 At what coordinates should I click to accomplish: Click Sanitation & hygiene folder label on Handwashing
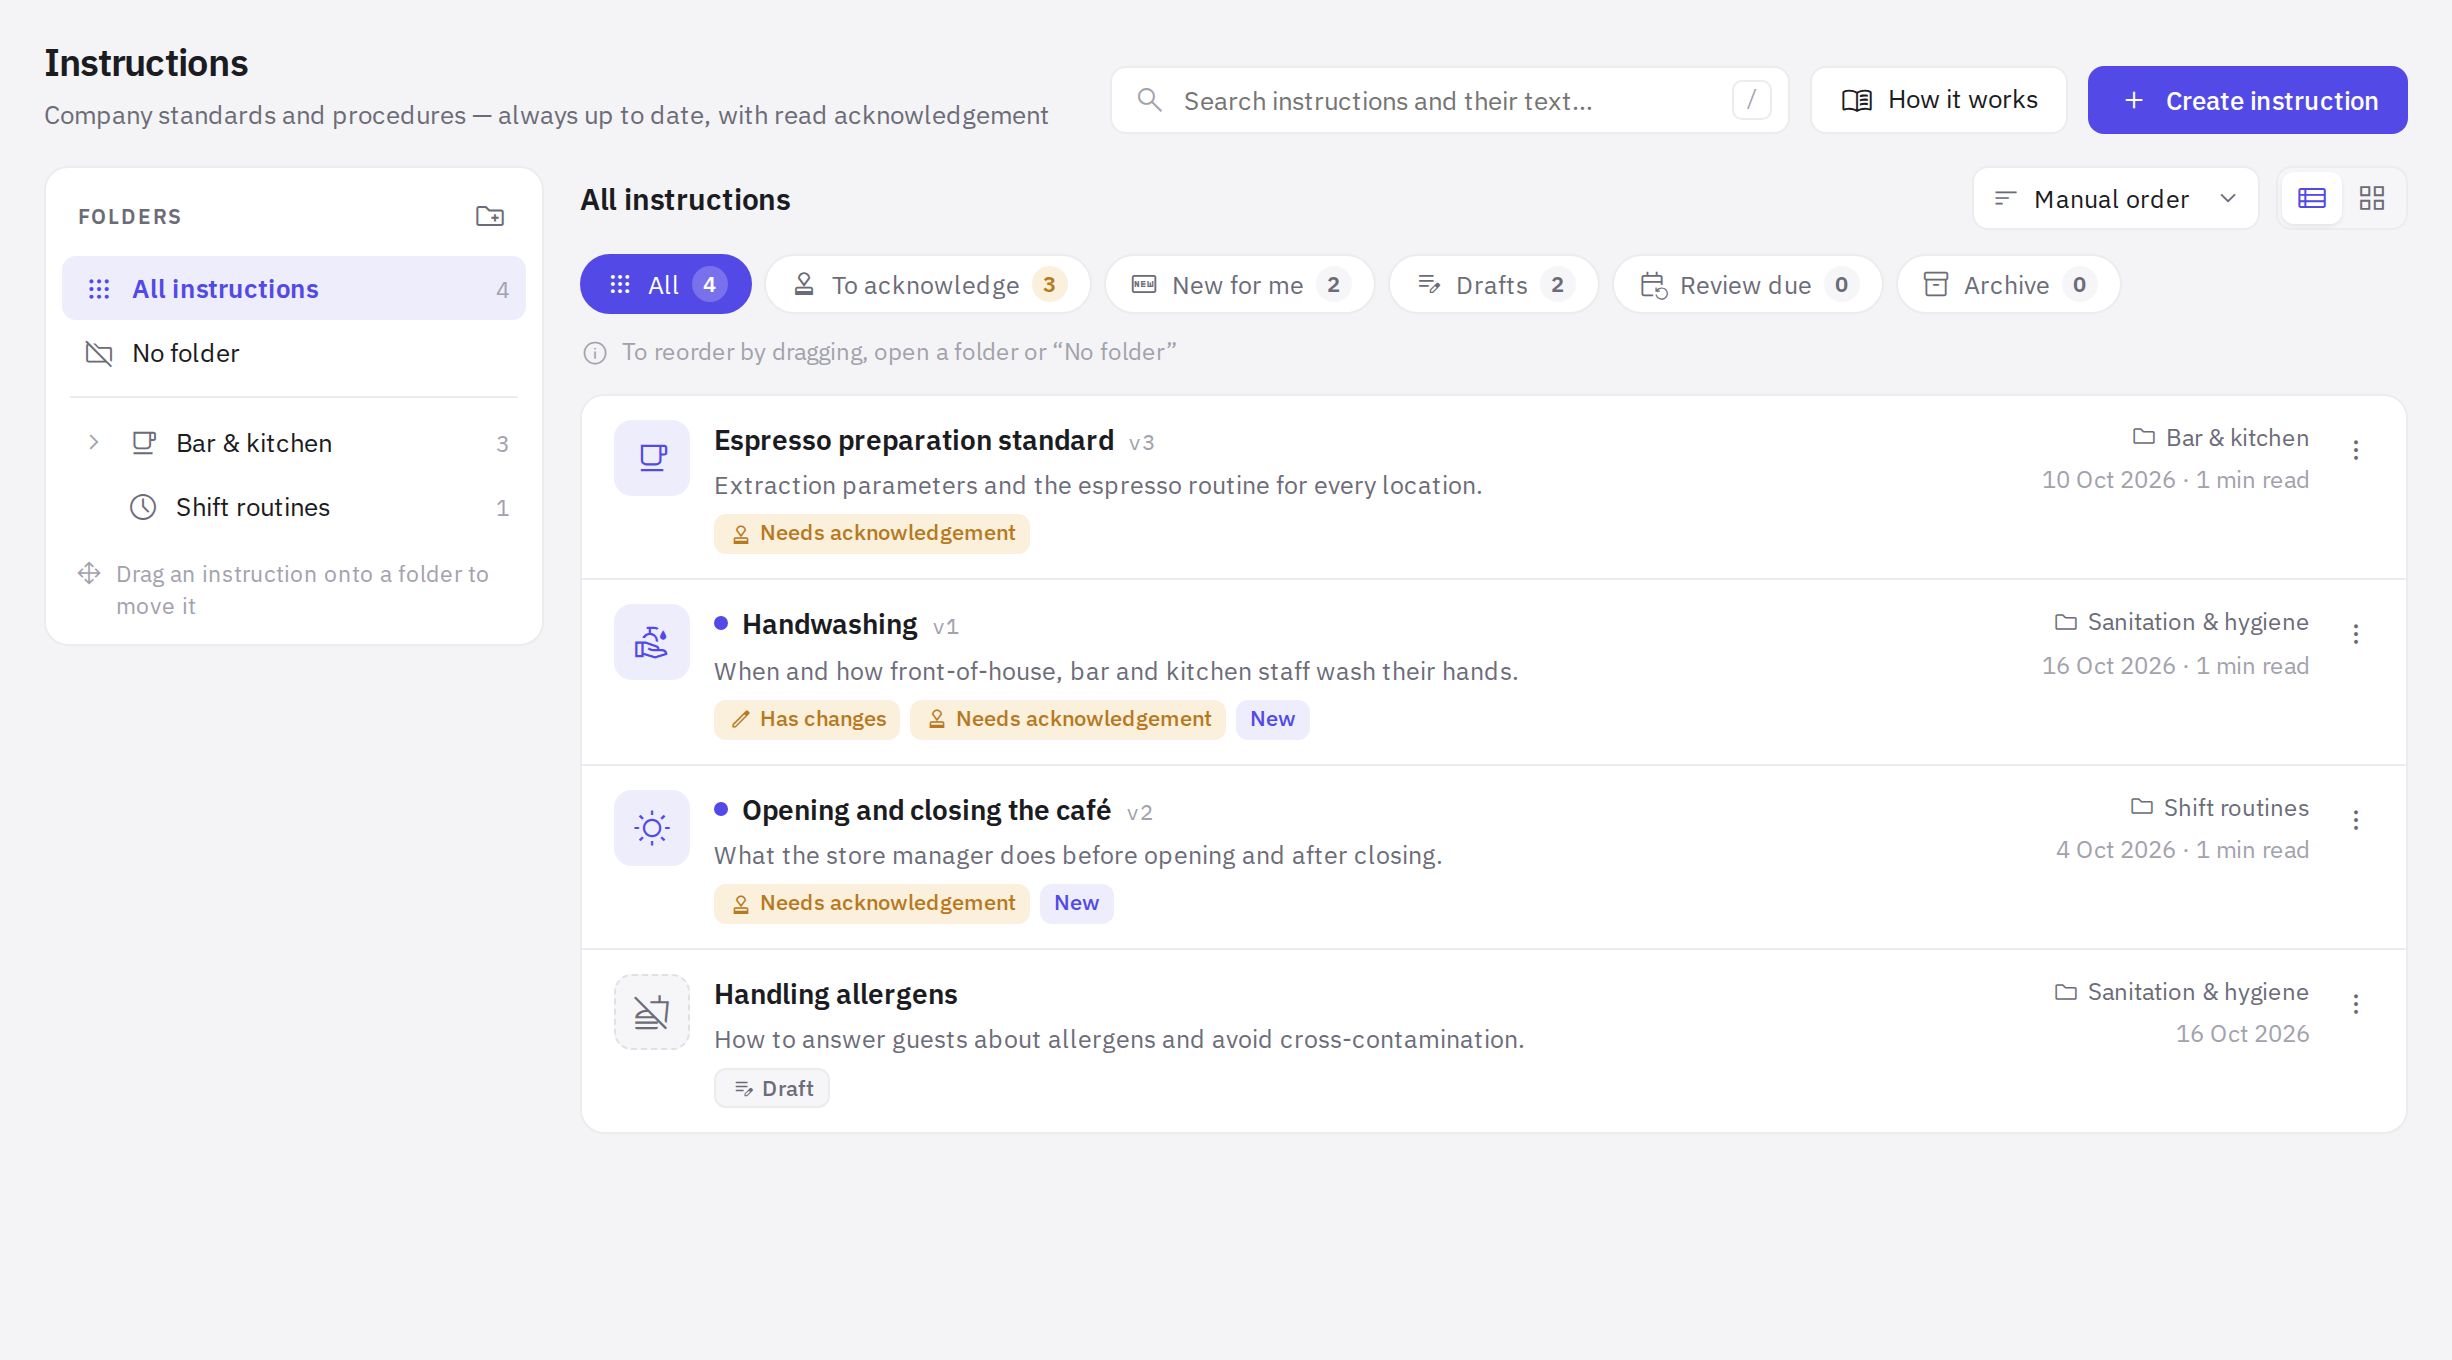(2181, 622)
